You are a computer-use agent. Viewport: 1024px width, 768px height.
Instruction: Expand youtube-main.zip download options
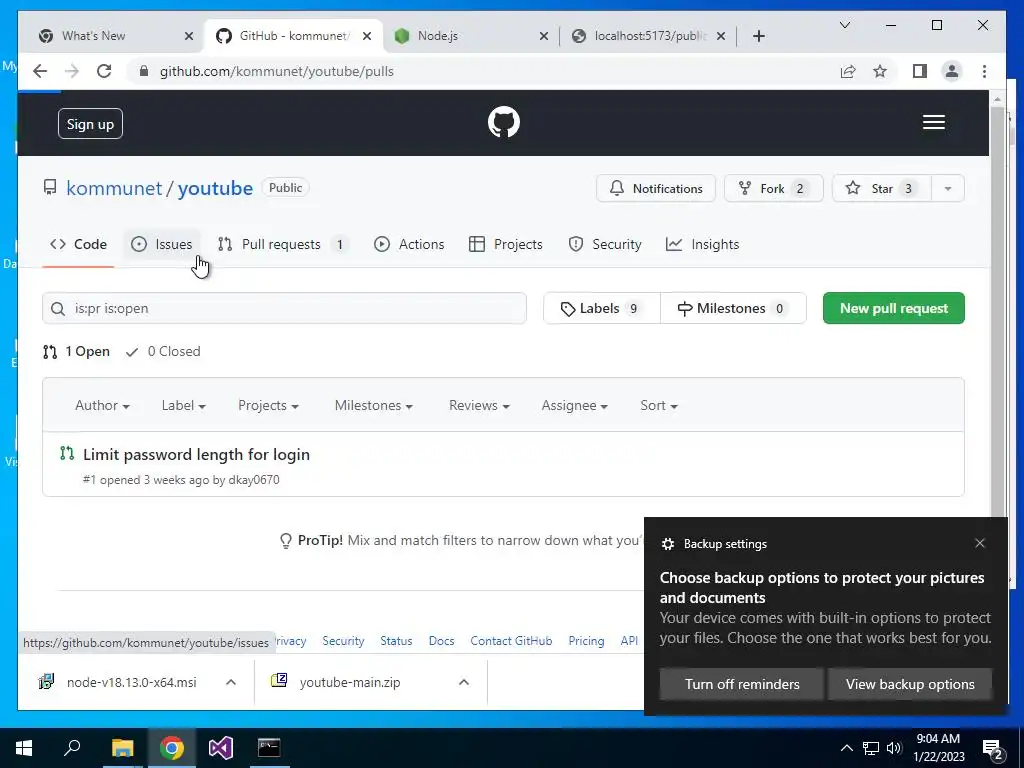[x=464, y=682]
